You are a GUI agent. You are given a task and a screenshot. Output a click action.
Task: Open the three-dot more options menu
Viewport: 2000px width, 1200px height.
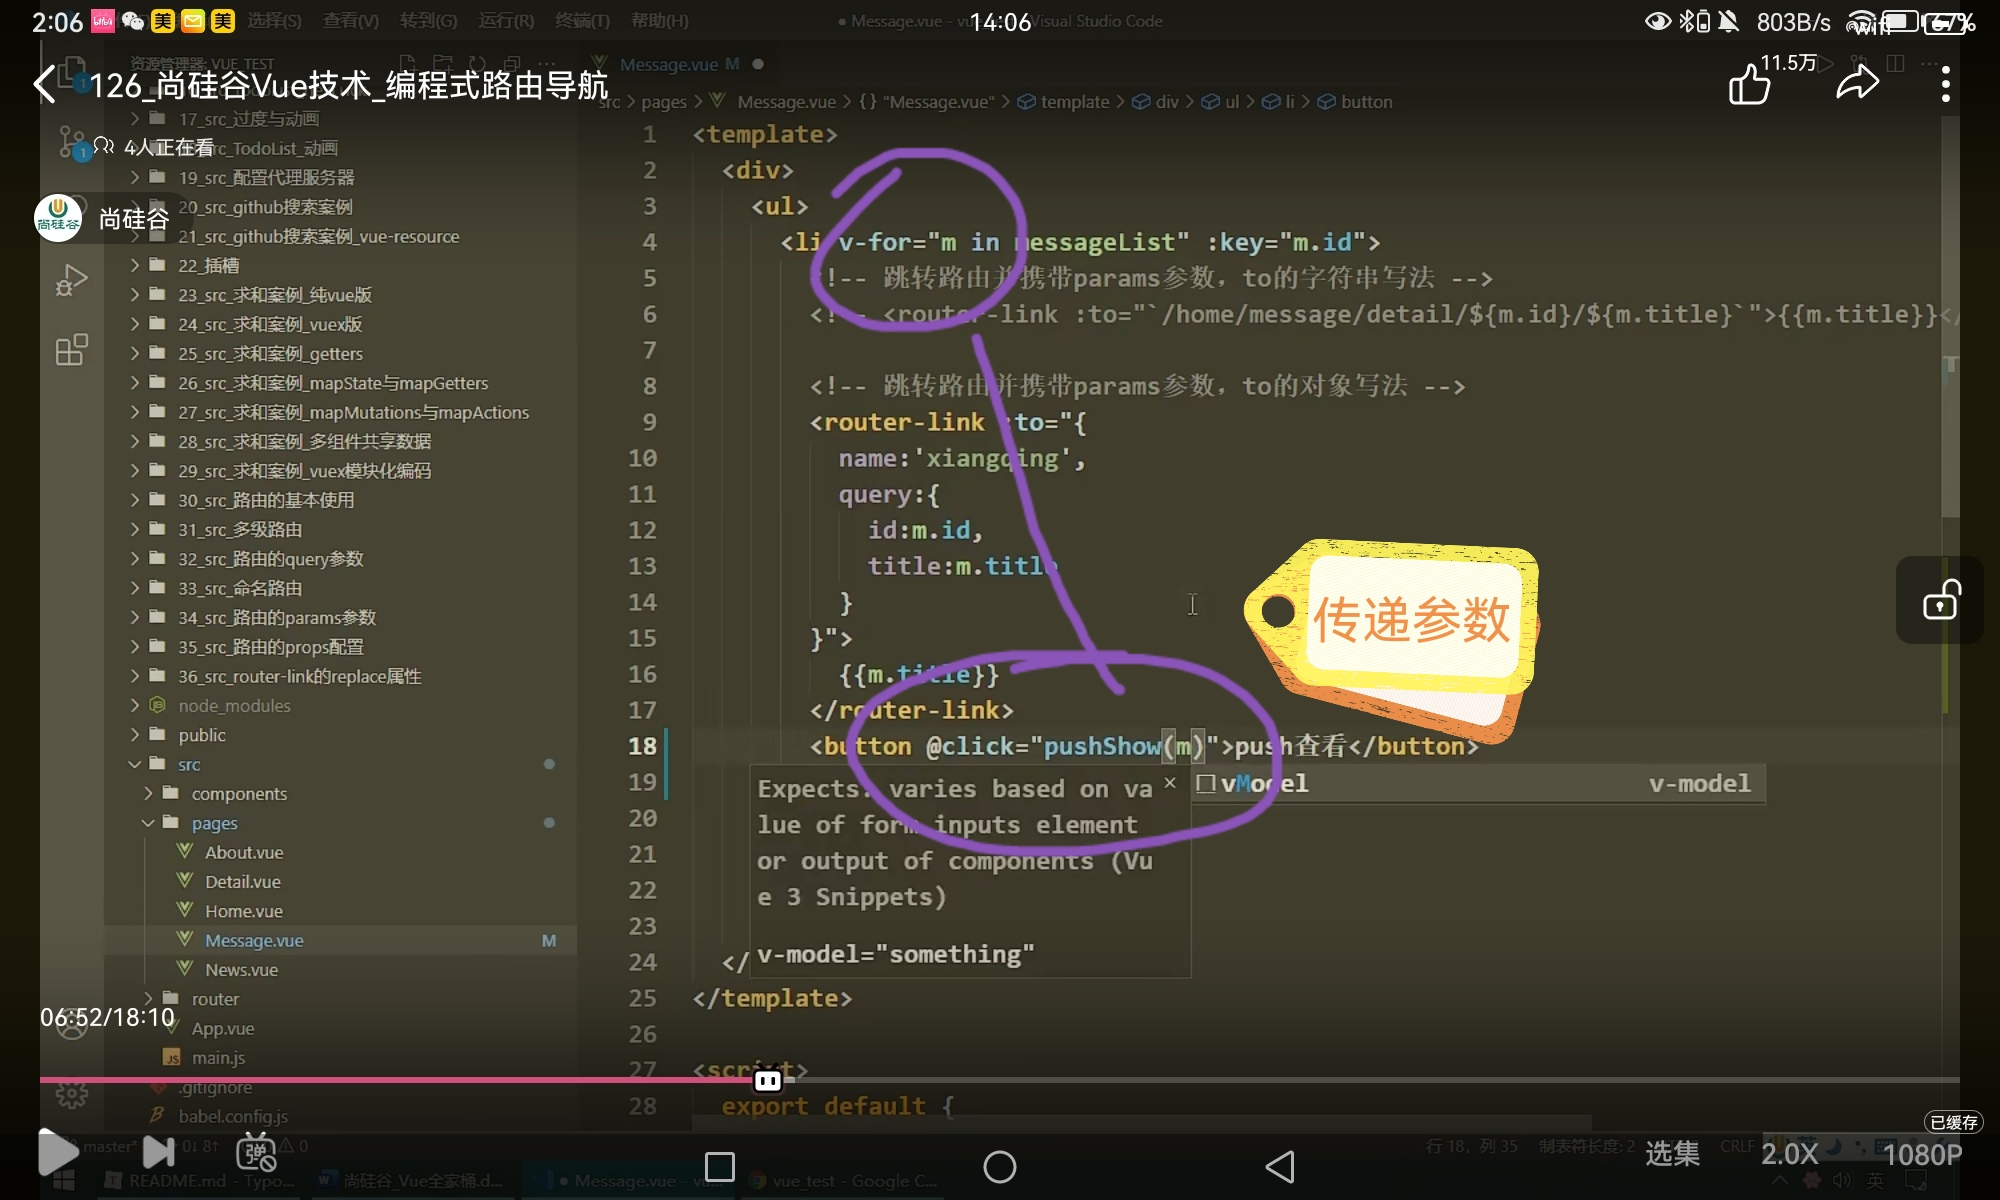(x=1945, y=84)
